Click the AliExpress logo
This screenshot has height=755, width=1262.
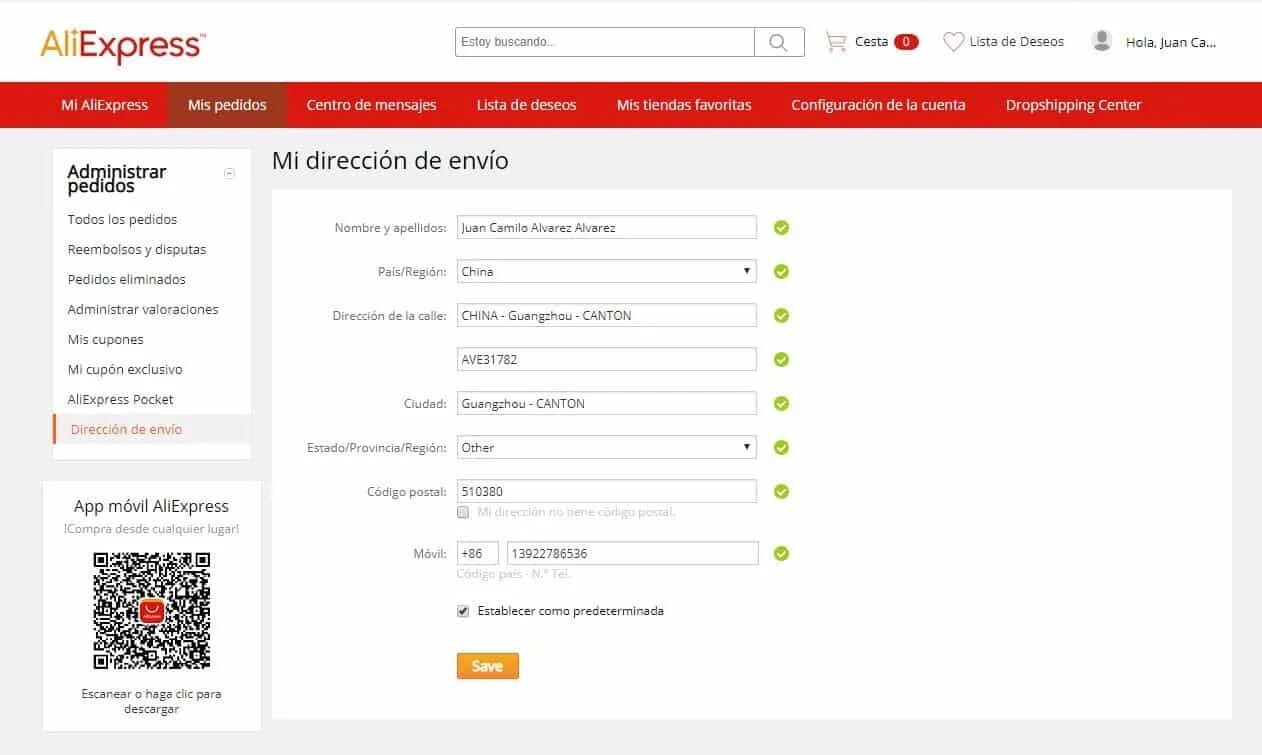pyautogui.click(x=123, y=45)
